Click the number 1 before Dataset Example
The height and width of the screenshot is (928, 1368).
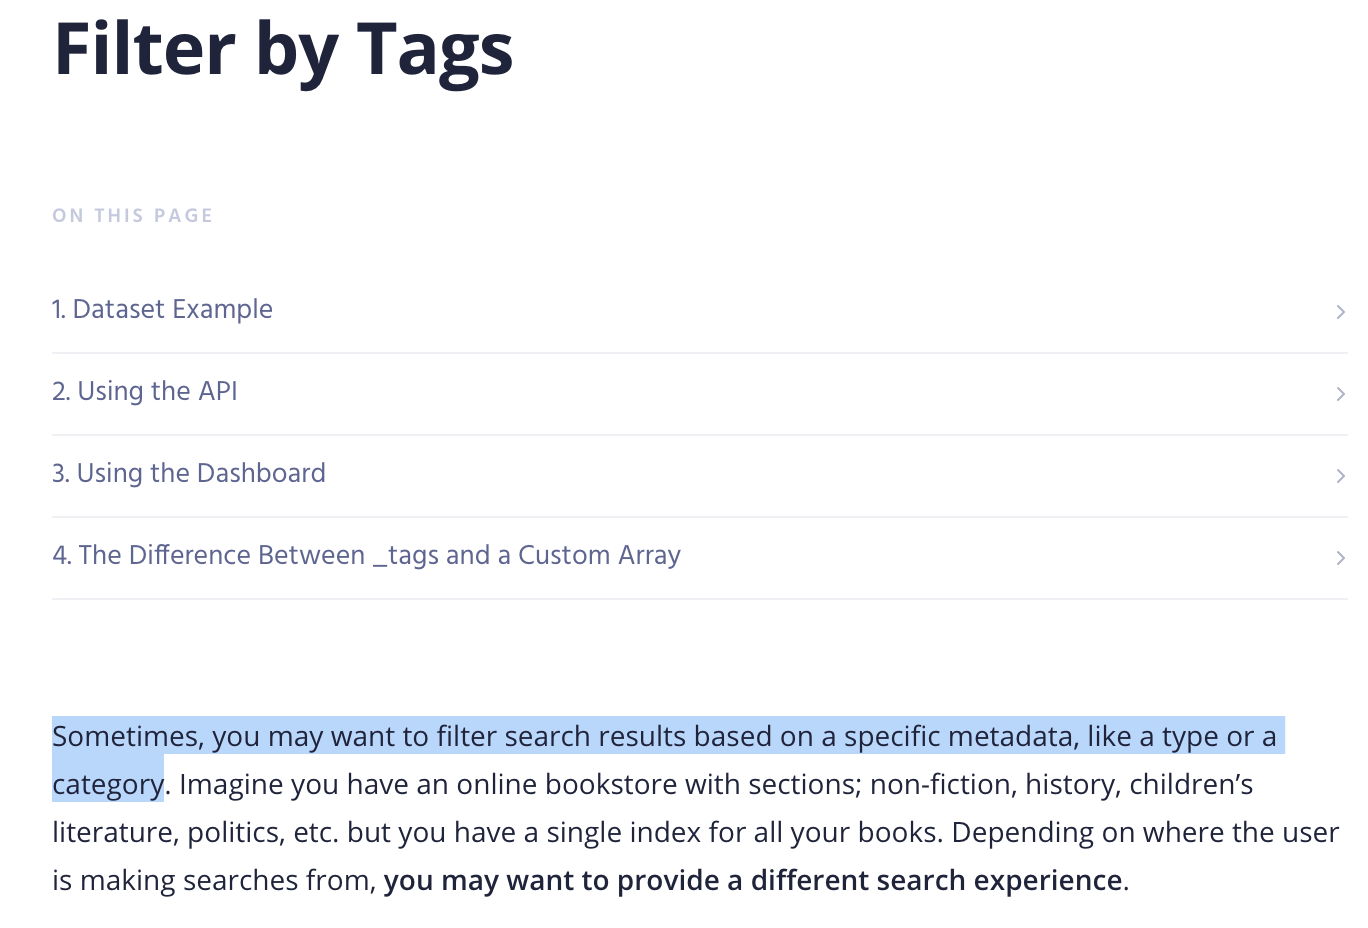pos(58,310)
